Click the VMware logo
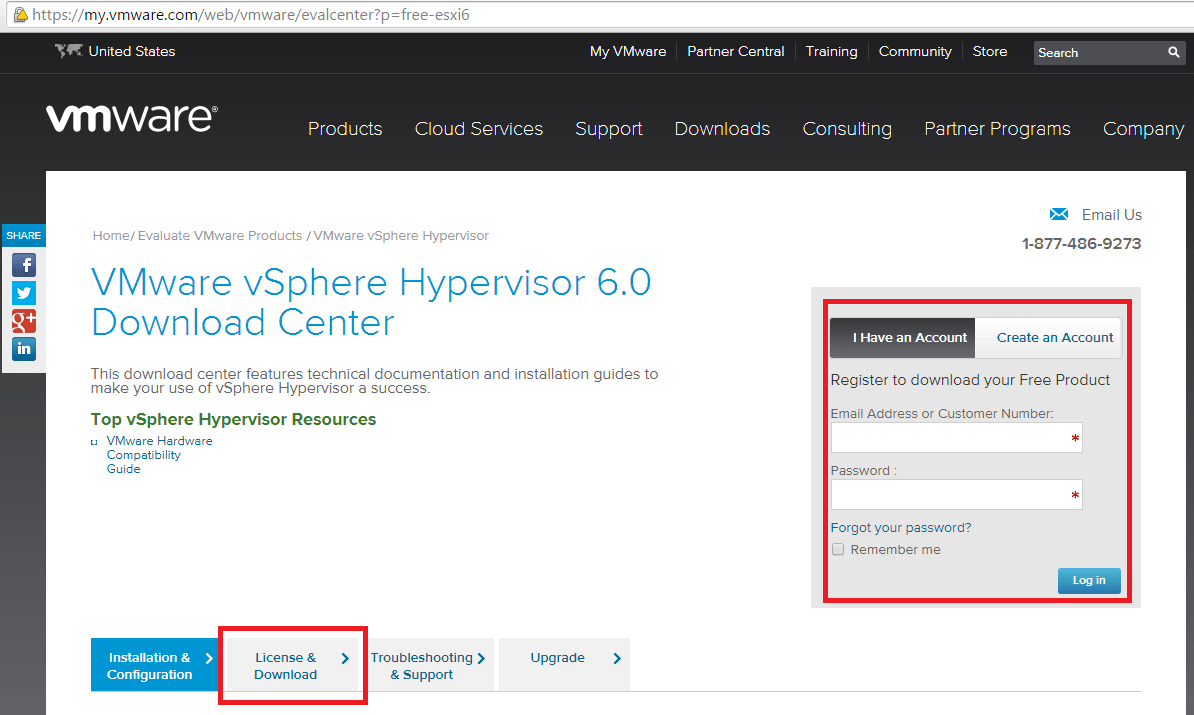Viewport: 1194px width, 715px height. point(132,117)
